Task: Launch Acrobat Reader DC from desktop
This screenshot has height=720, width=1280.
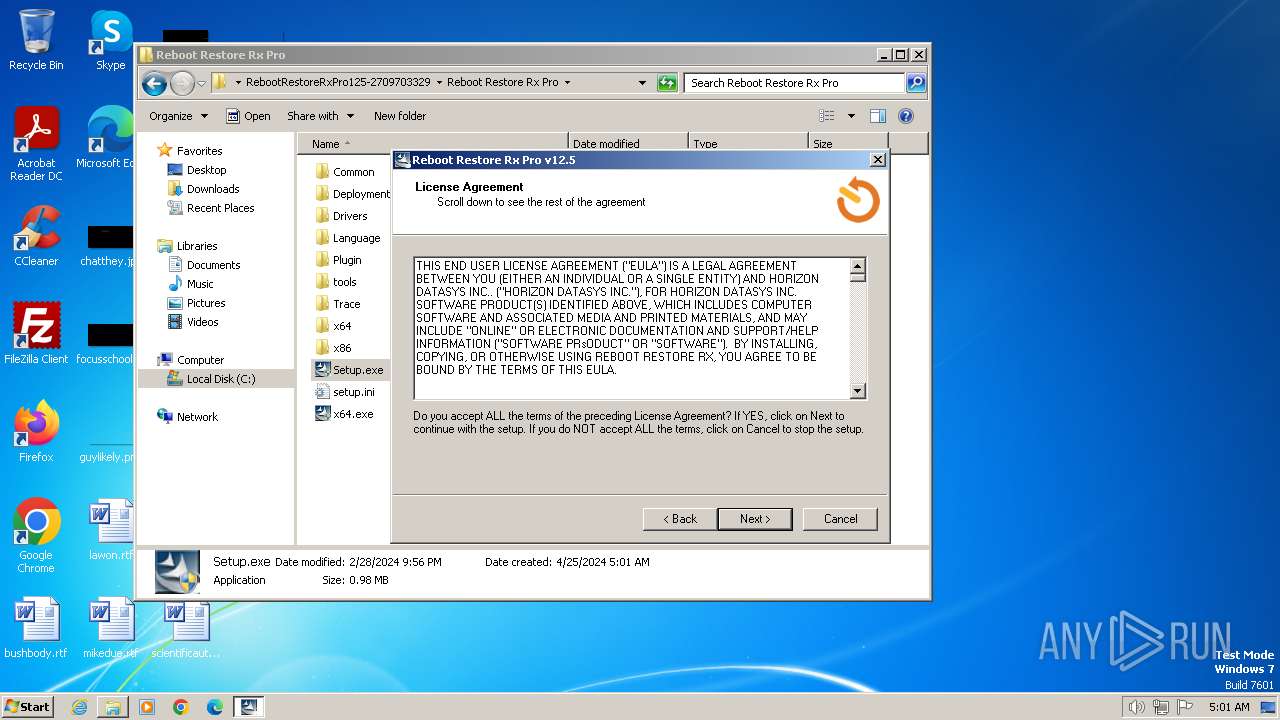Action: (x=36, y=144)
